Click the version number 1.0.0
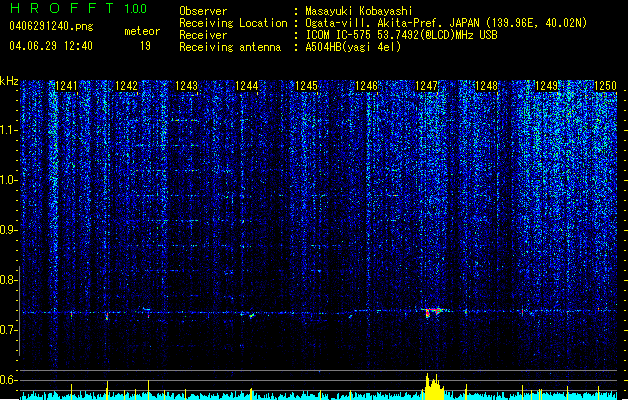629x400 pixels. (136, 9)
